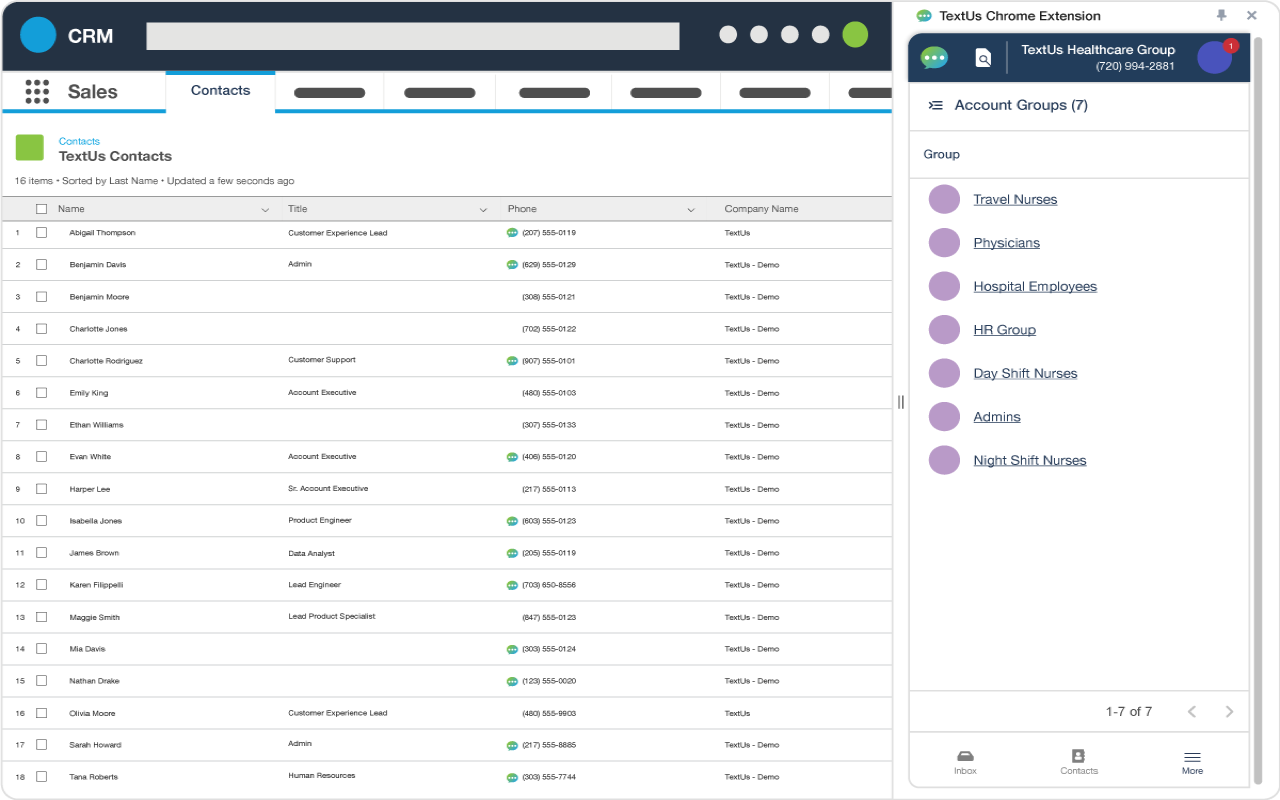Open the Inbox icon in bottom navigation
Image resolution: width=1280 pixels, height=800 pixels.
pos(965,757)
